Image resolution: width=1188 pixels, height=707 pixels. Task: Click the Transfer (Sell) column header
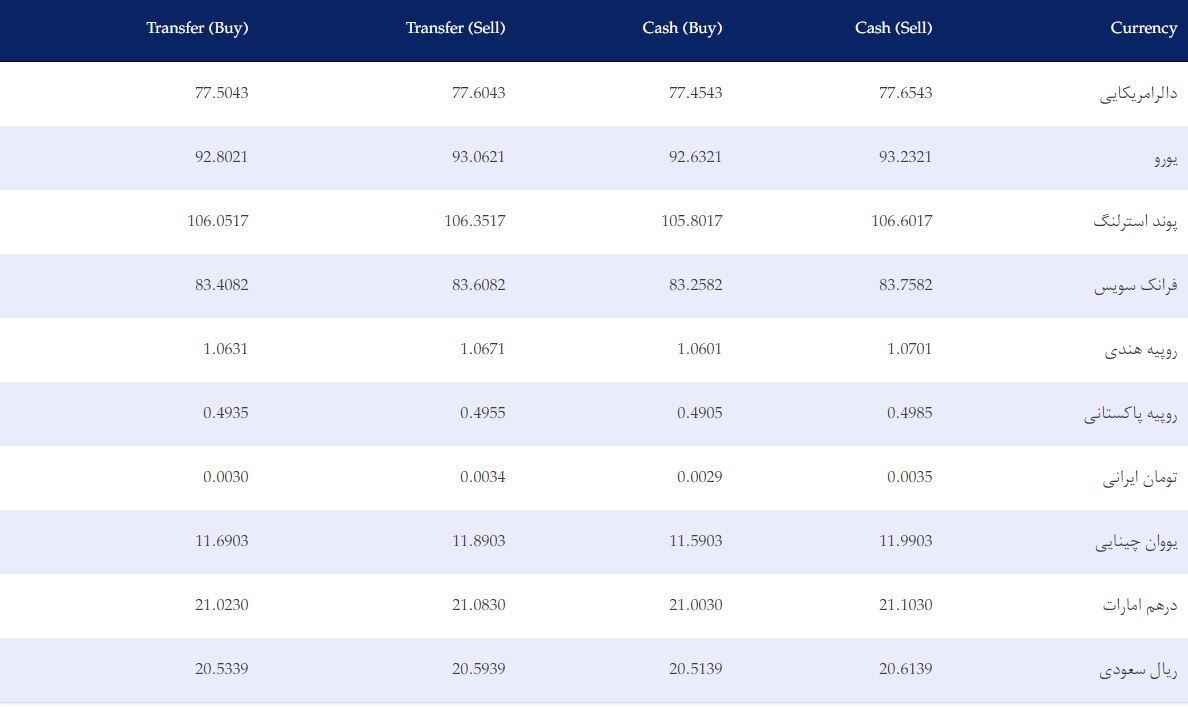click(455, 28)
